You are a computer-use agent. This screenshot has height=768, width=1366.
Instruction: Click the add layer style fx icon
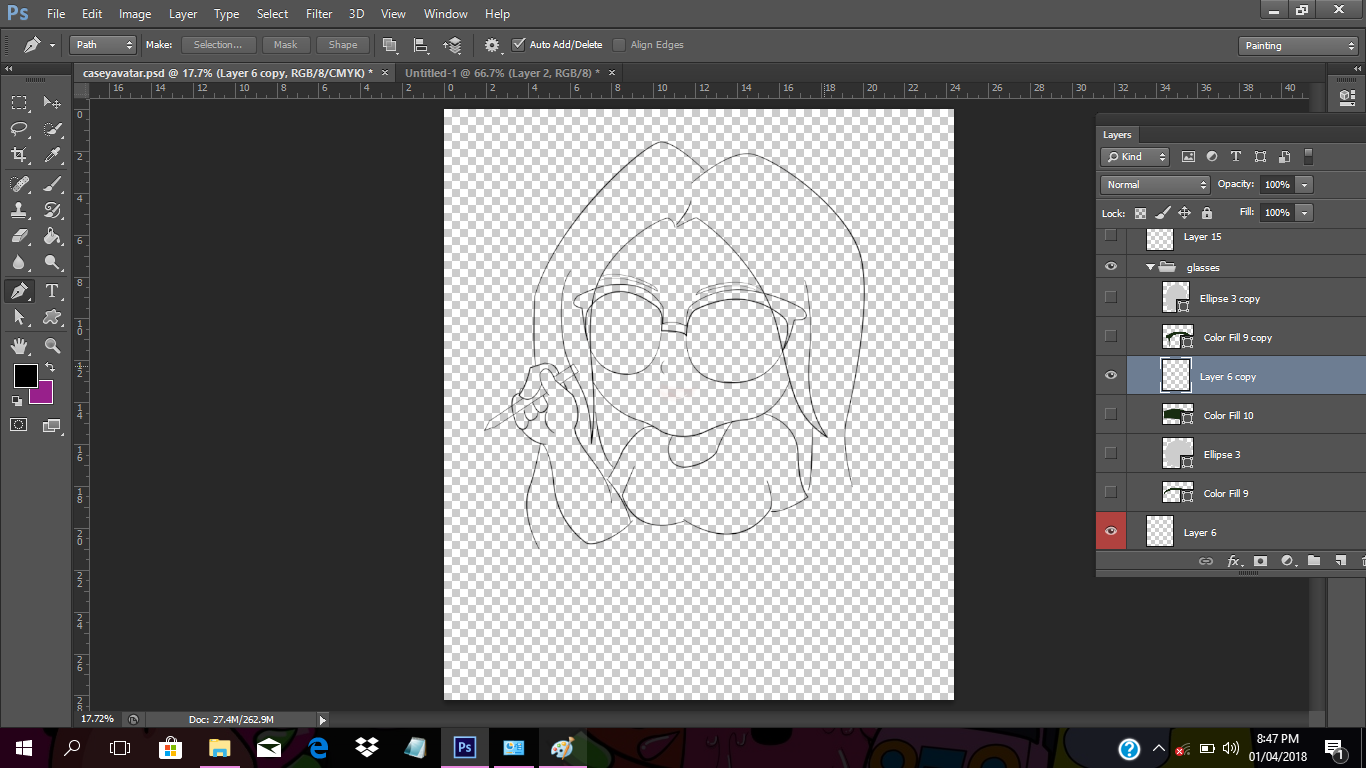click(1233, 561)
